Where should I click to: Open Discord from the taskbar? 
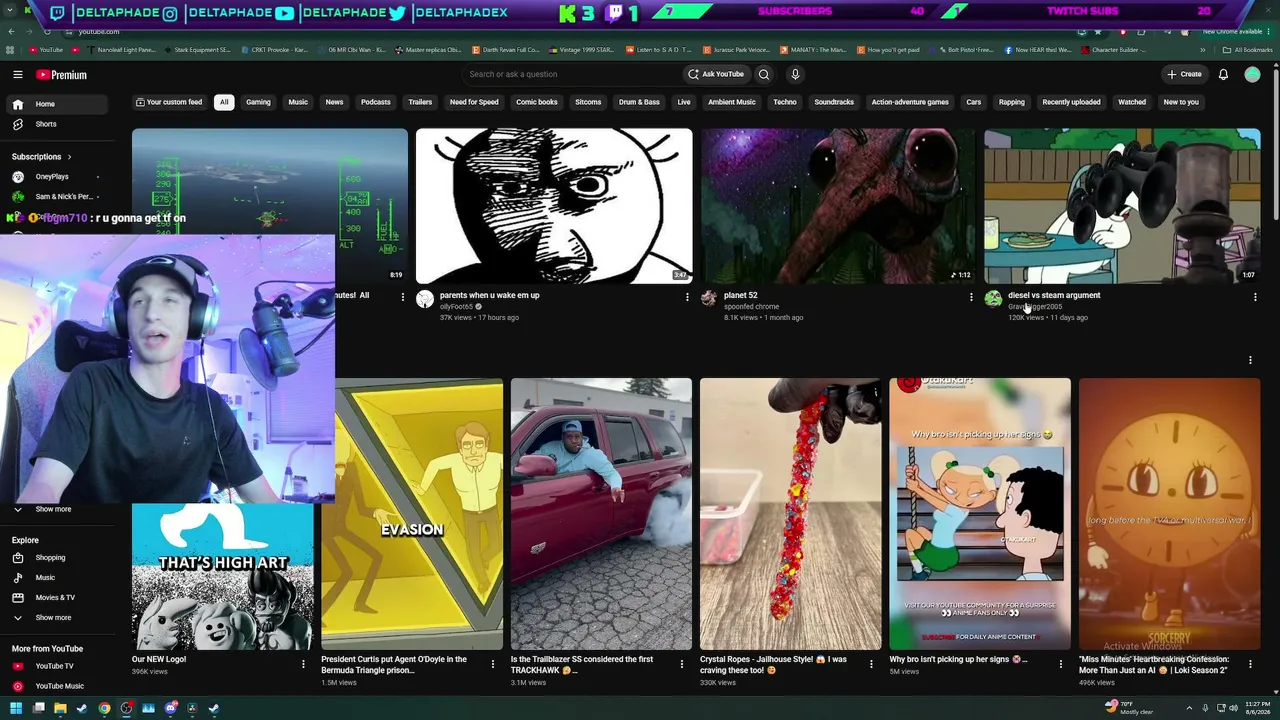[x=171, y=708]
